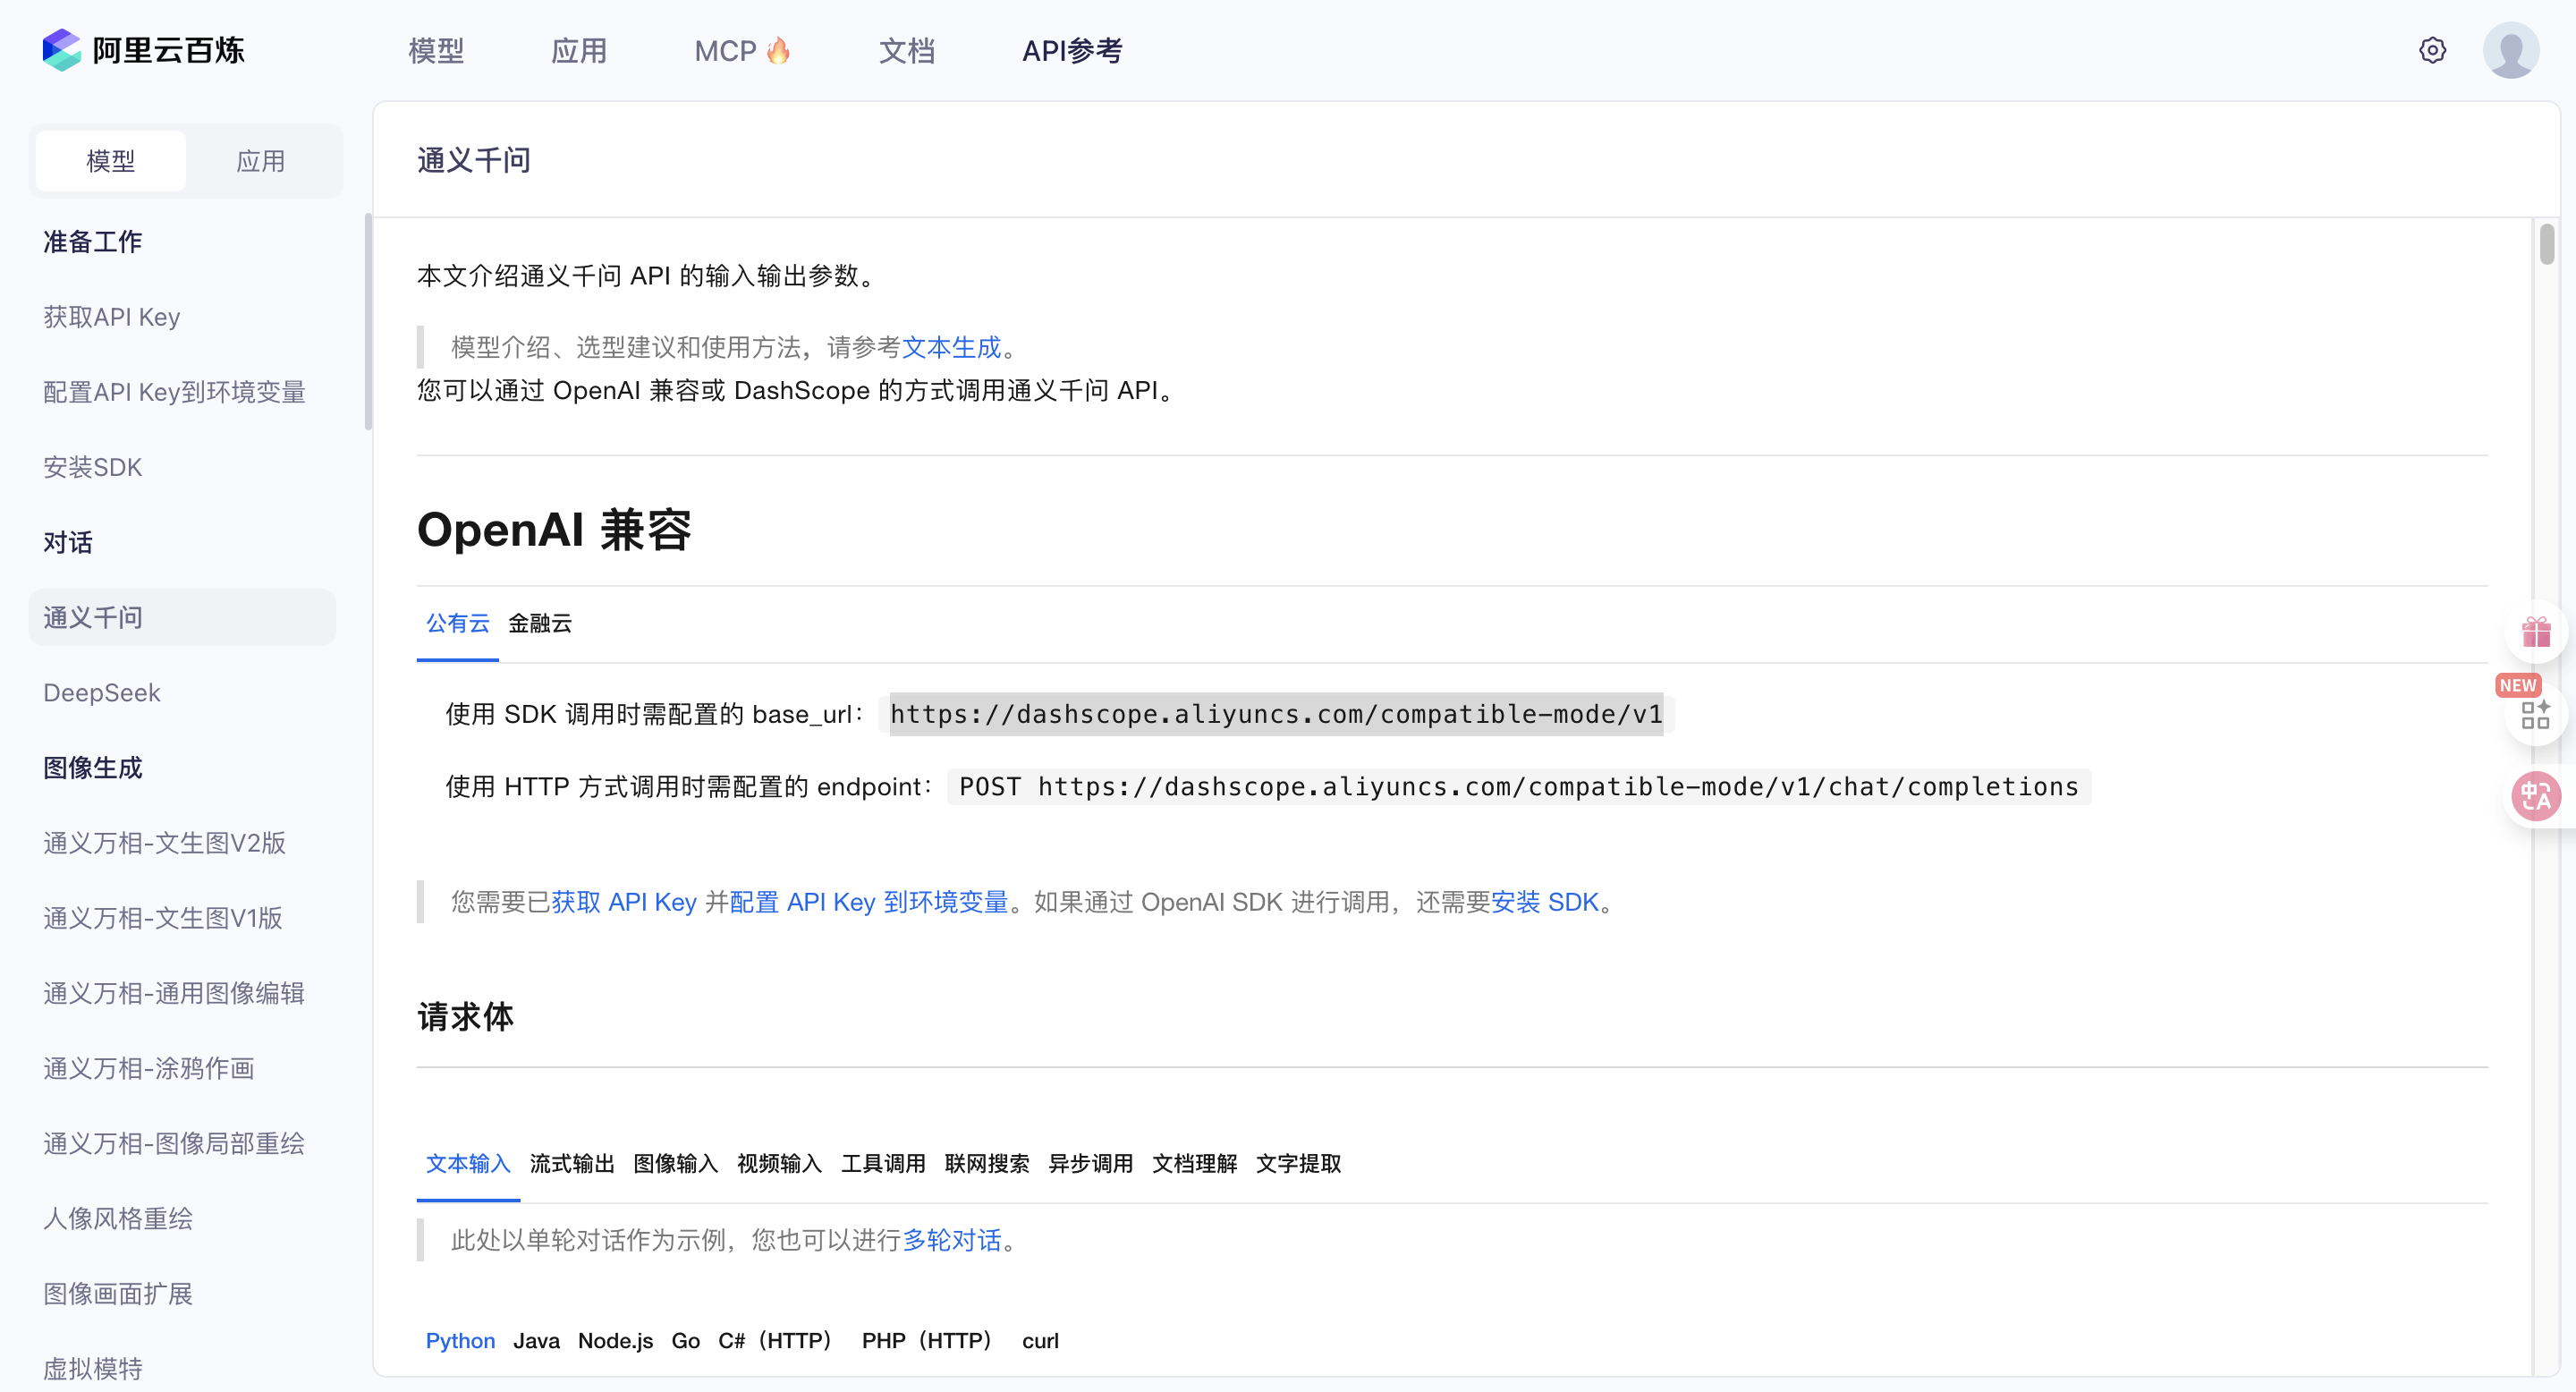This screenshot has height=1392, width=2576.
Task: Open the user avatar profile
Action: (2511, 50)
